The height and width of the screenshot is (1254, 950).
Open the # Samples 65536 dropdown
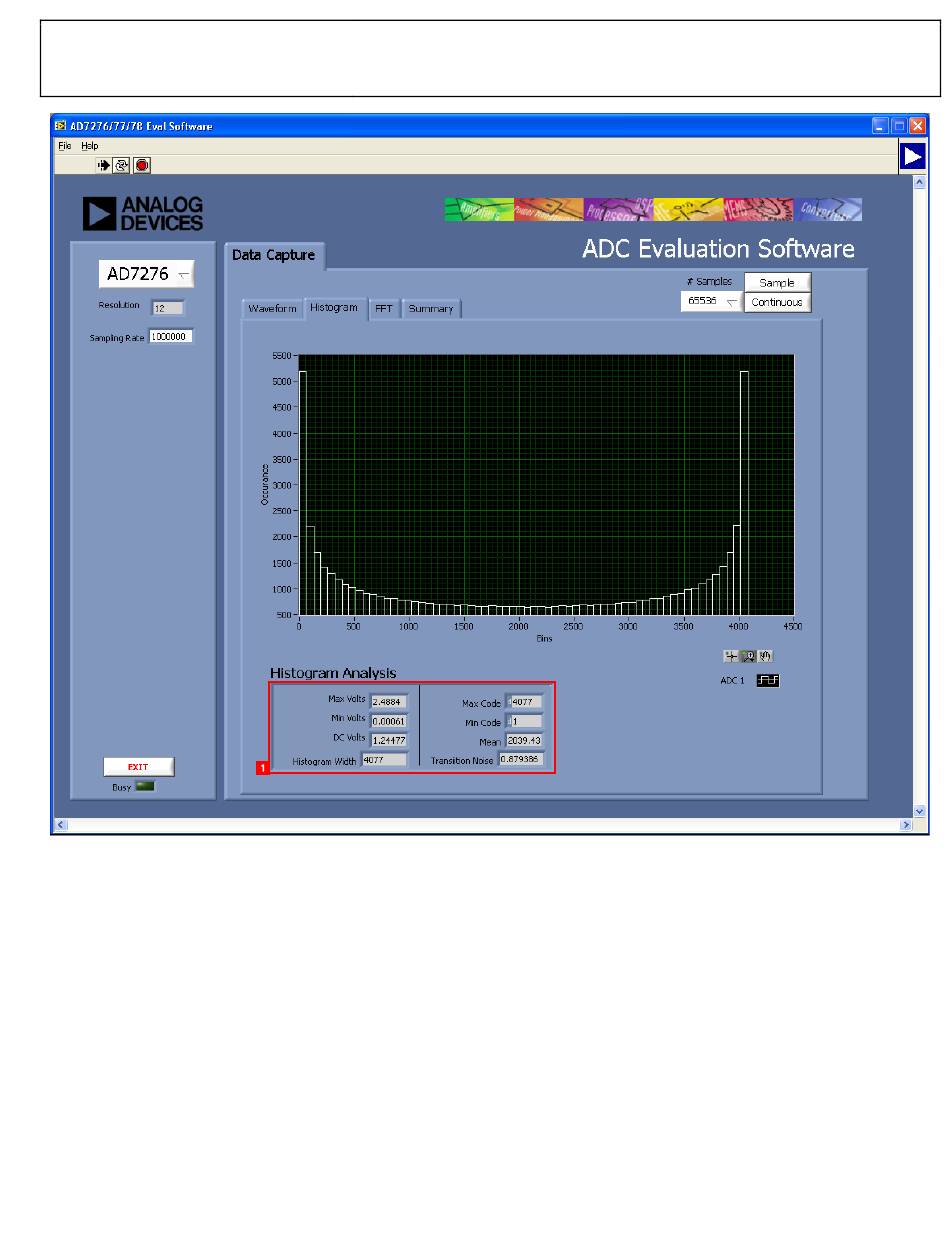click(x=711, y=301)
